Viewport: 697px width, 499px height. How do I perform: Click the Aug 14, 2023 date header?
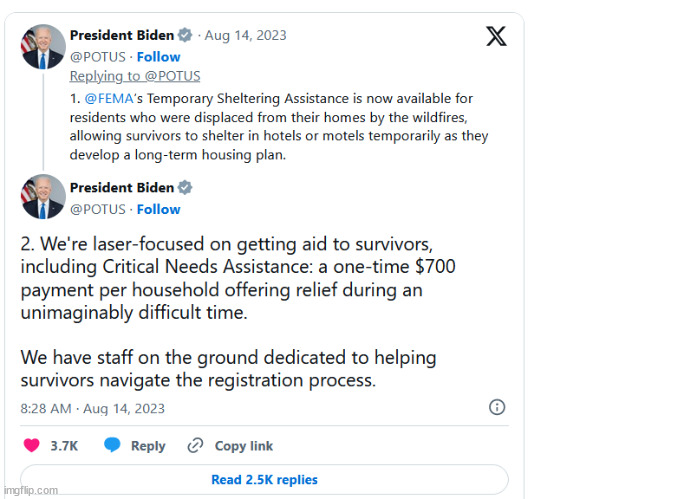click(245, 35)
